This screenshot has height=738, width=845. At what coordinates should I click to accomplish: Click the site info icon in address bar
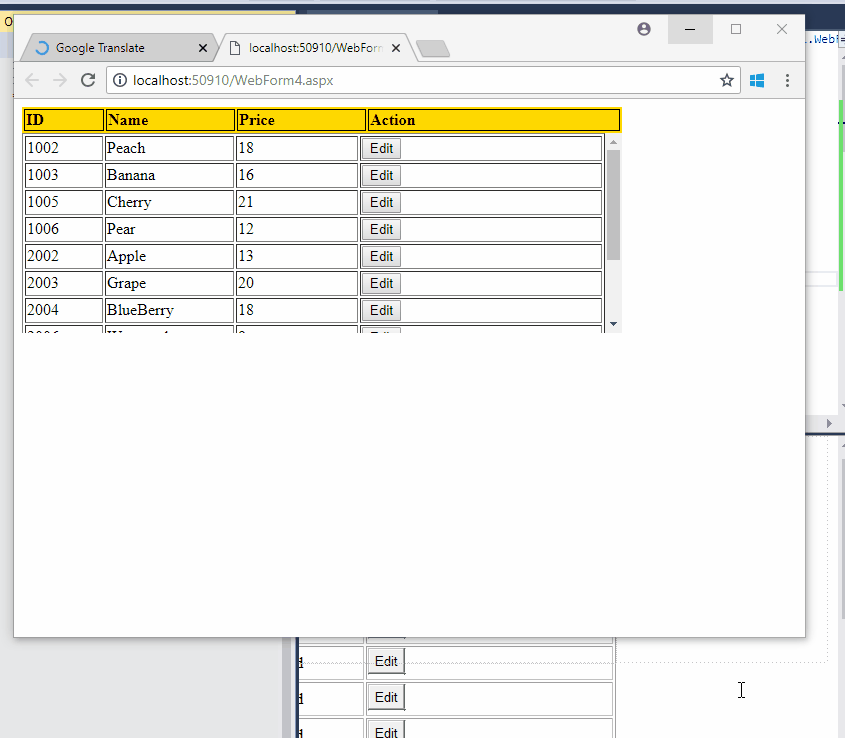119,80
